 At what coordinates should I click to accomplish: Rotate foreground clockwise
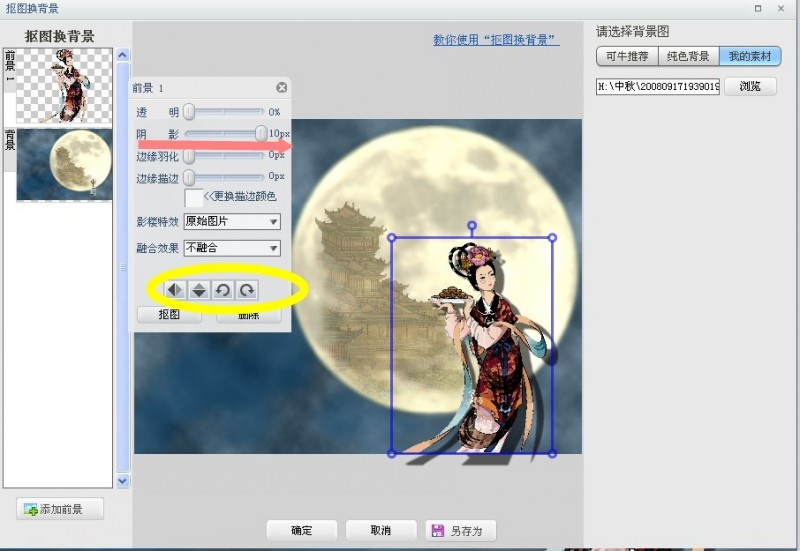click(x=247, y=290)
